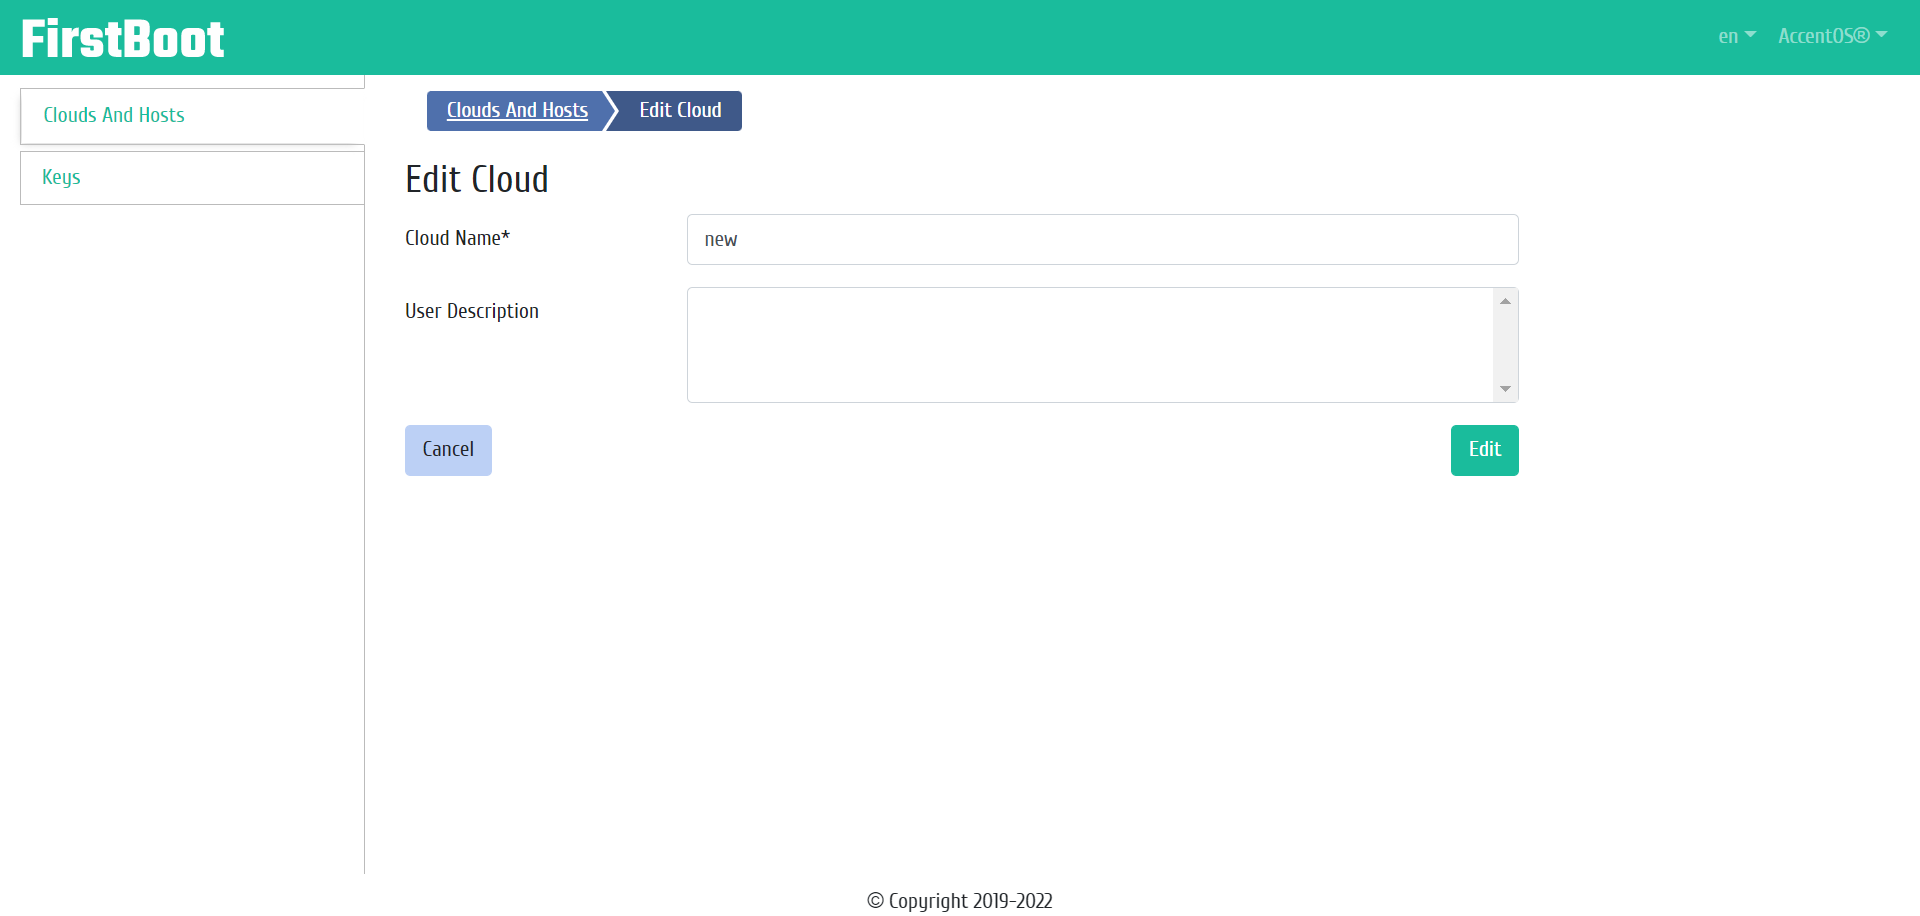Click the Cloud Name* label
The height and width of the screenshot is (916, 1920).
tap(457, 238)
